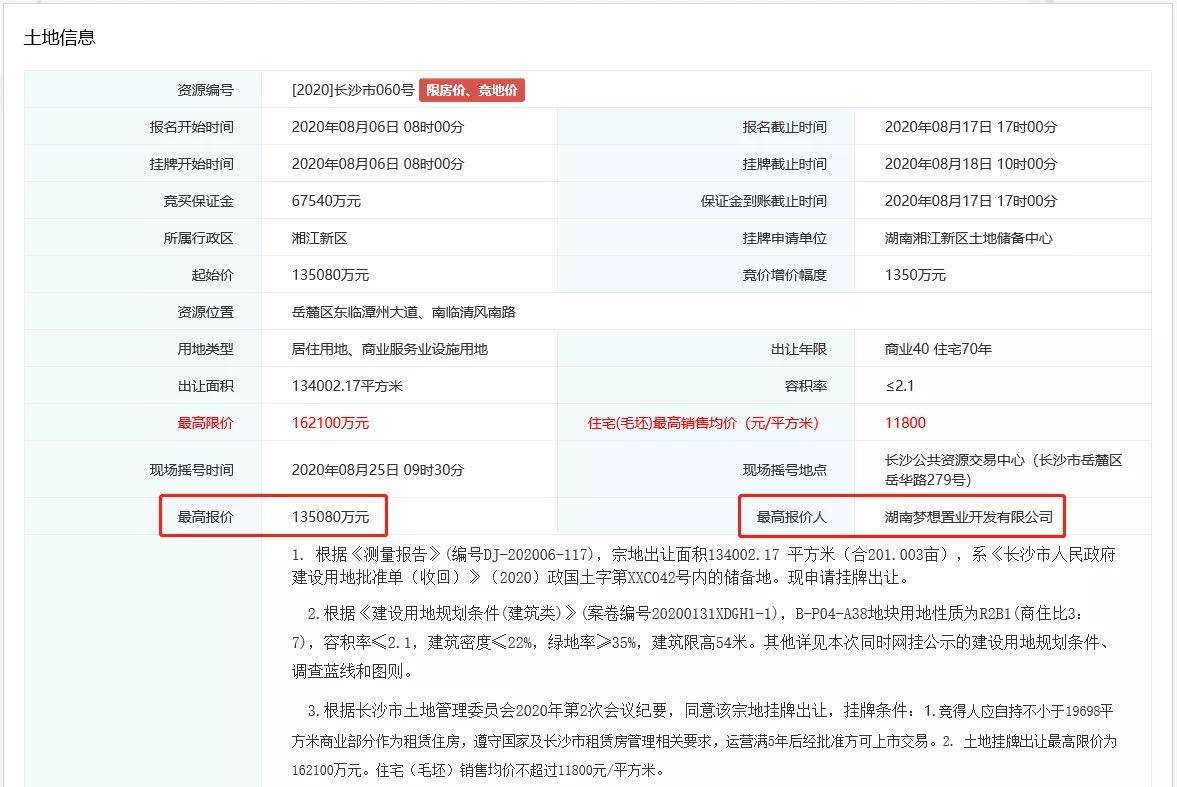Select lottery venue 长沙公共资源交易中心 address
Viewport: 1177px width, 787px height.
(x=1003, y=470)
